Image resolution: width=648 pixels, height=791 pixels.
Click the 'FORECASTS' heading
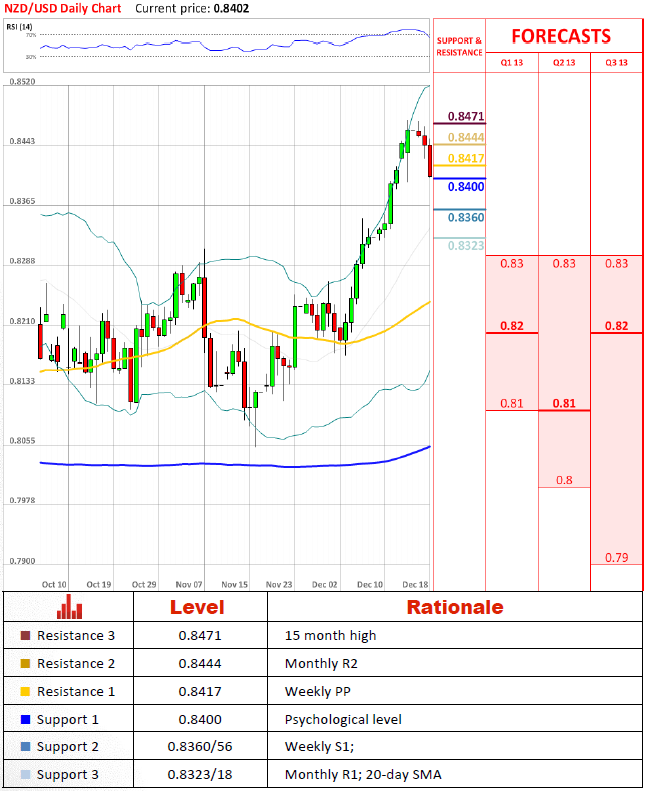pos(561,36)
